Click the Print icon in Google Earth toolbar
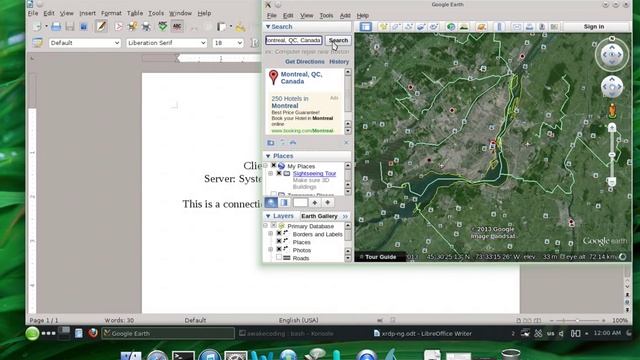Image resolution: width=640 pixels, height=360 pixels. pyautogui.click(x=529, y=27)
